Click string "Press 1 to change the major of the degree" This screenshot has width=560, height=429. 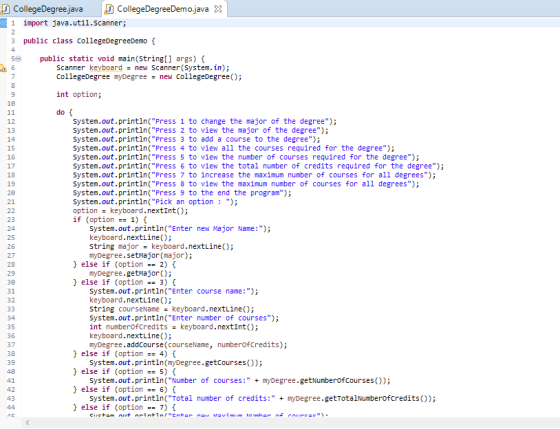[x=240, y=121]
